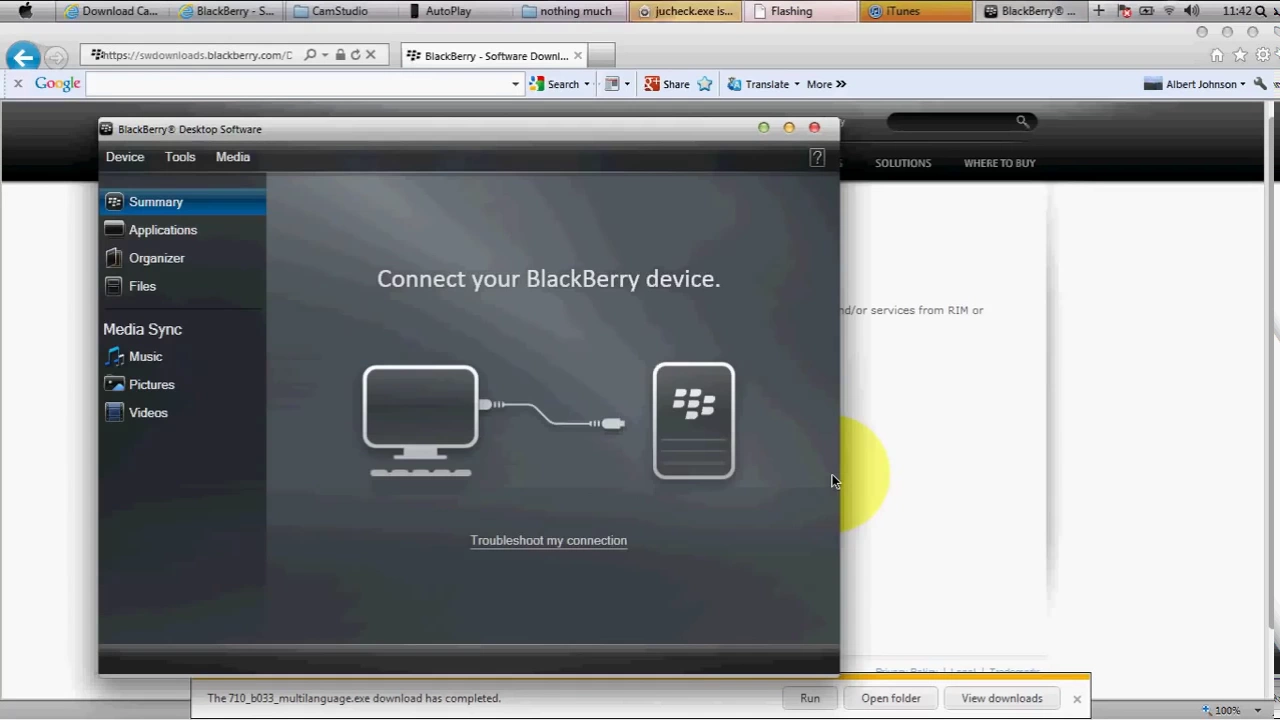
Task: Click address bar search magnifier icon
Action: pyautogui.click(x=310, y=55)
